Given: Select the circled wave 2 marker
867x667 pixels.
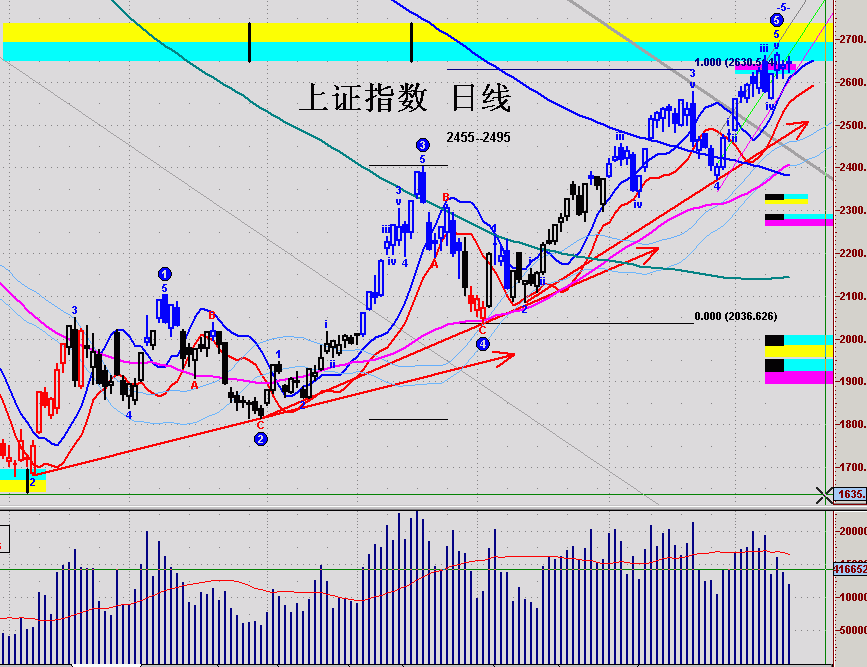Looking at the screenshot, I should (x=261, y=438).
